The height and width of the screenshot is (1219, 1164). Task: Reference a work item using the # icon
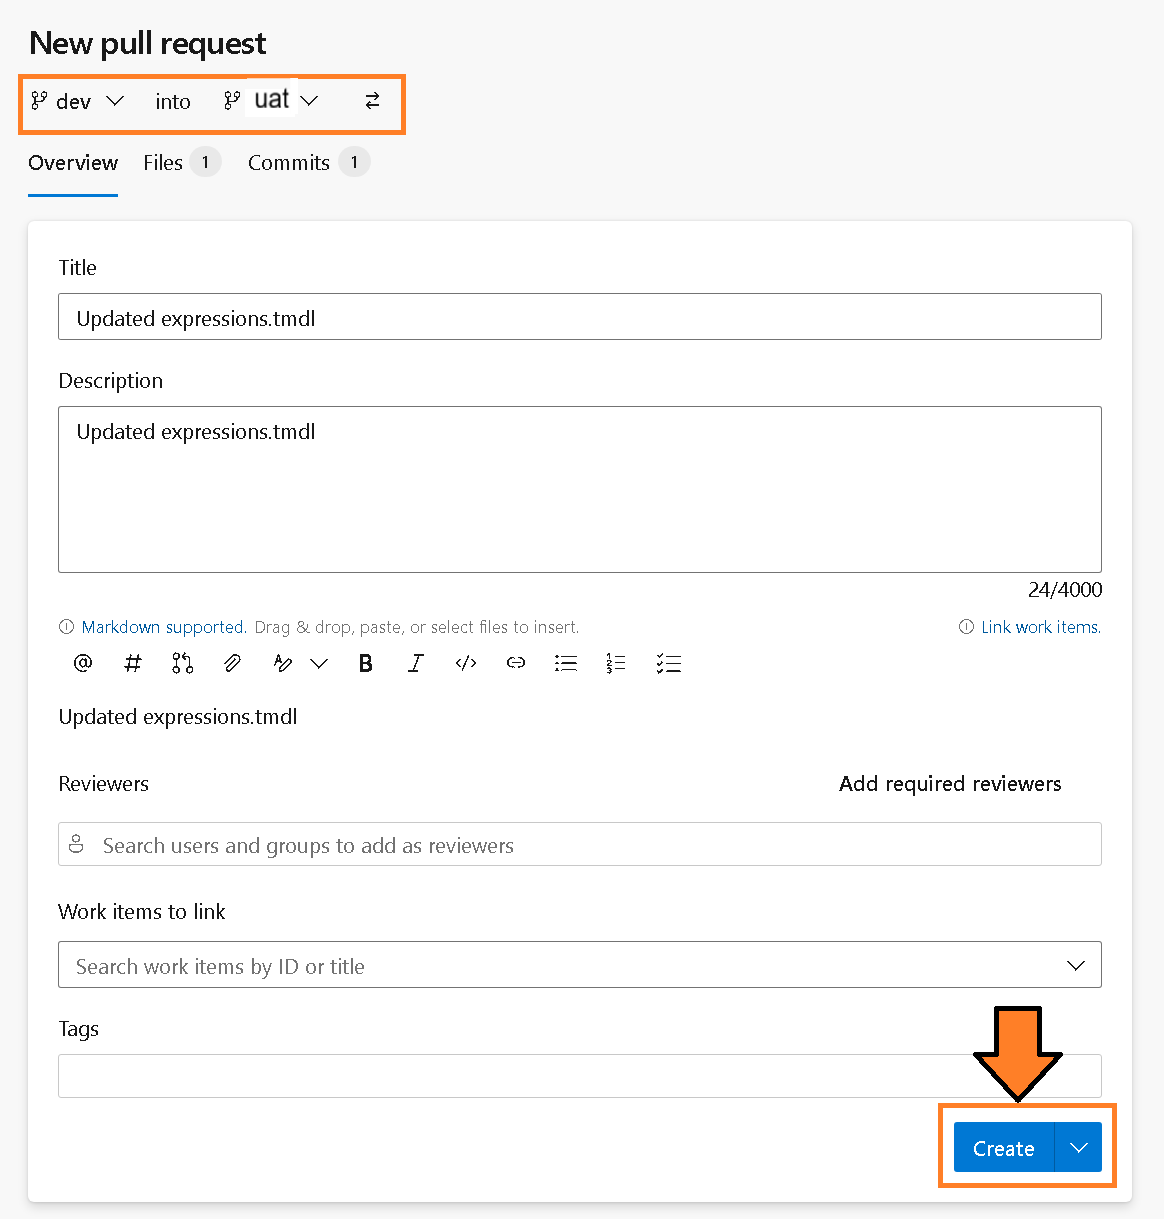click(x=132, y=663)
